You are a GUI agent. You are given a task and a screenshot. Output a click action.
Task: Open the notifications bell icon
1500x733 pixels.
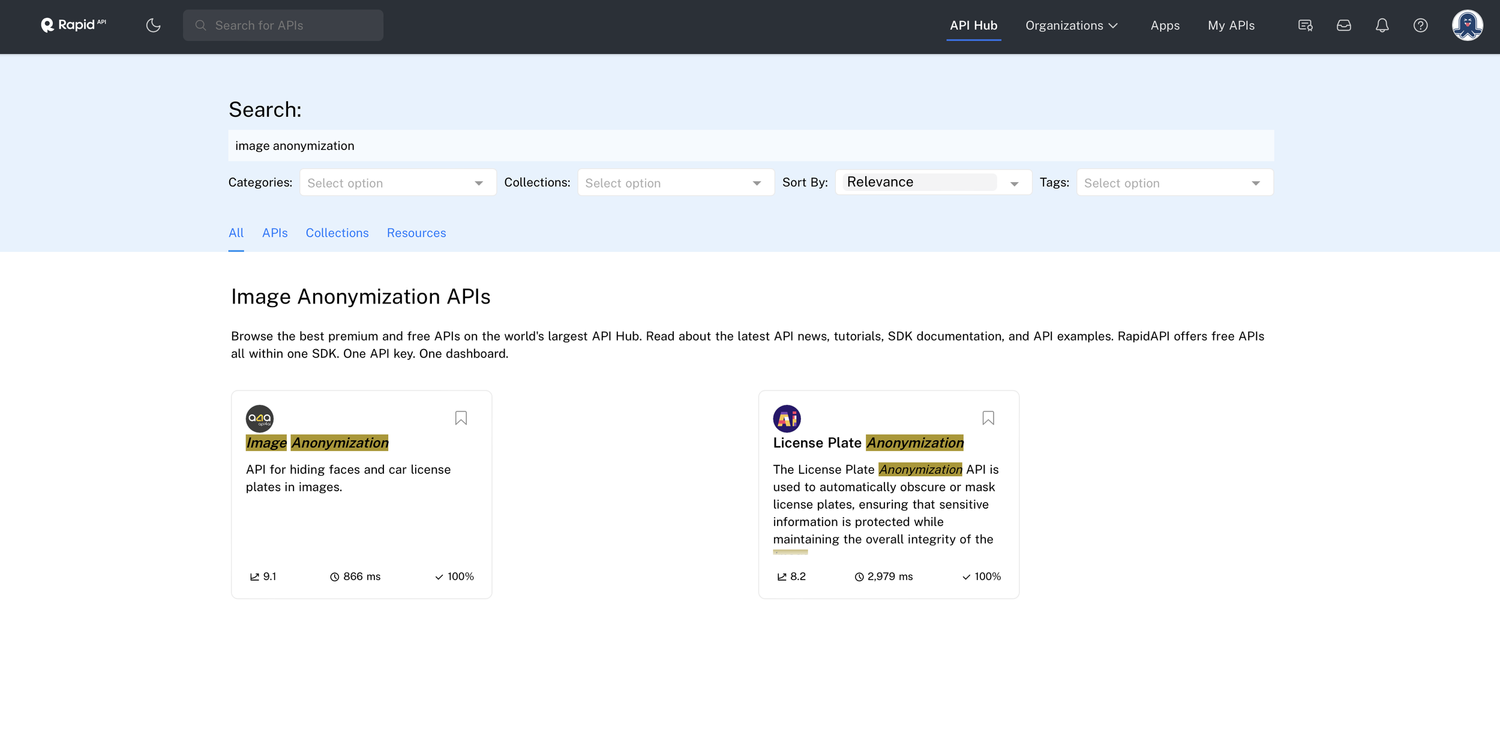1382,25
